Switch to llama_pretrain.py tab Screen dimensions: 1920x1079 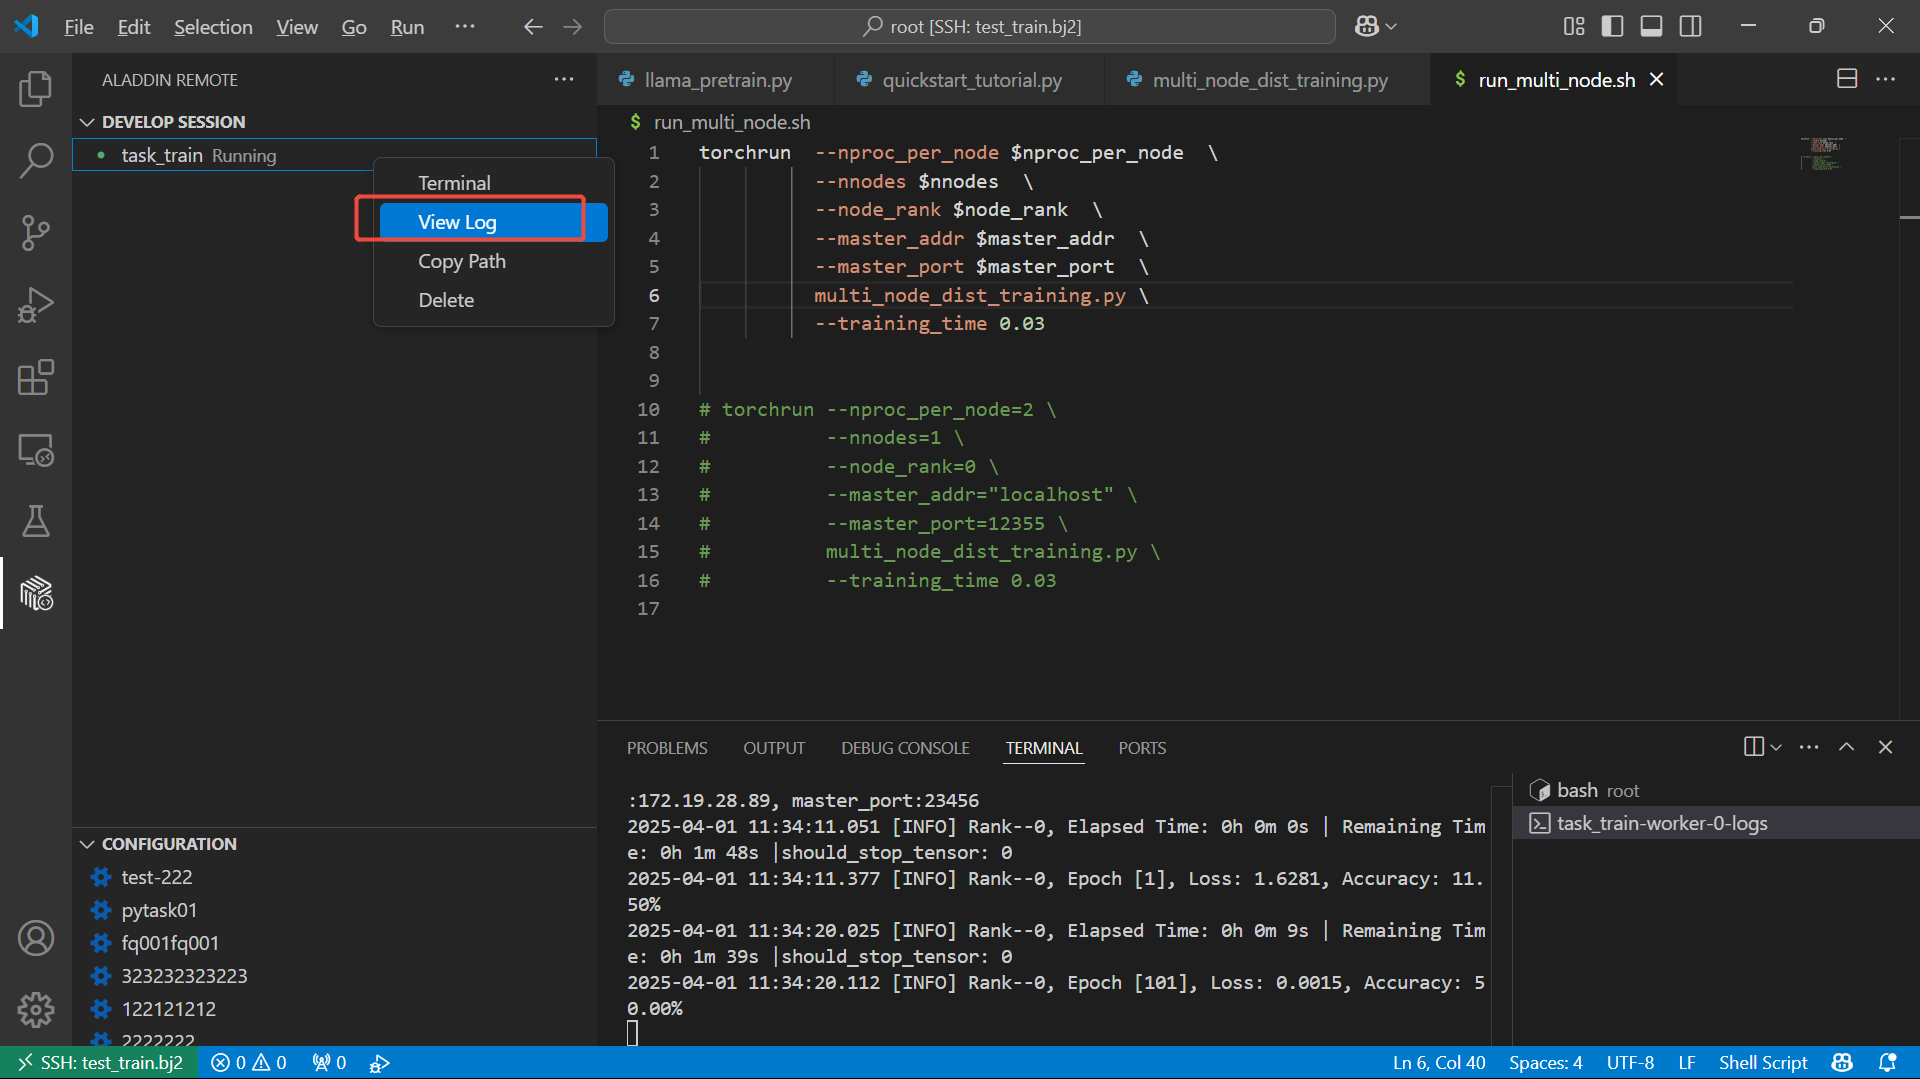(x=716, y=80)
